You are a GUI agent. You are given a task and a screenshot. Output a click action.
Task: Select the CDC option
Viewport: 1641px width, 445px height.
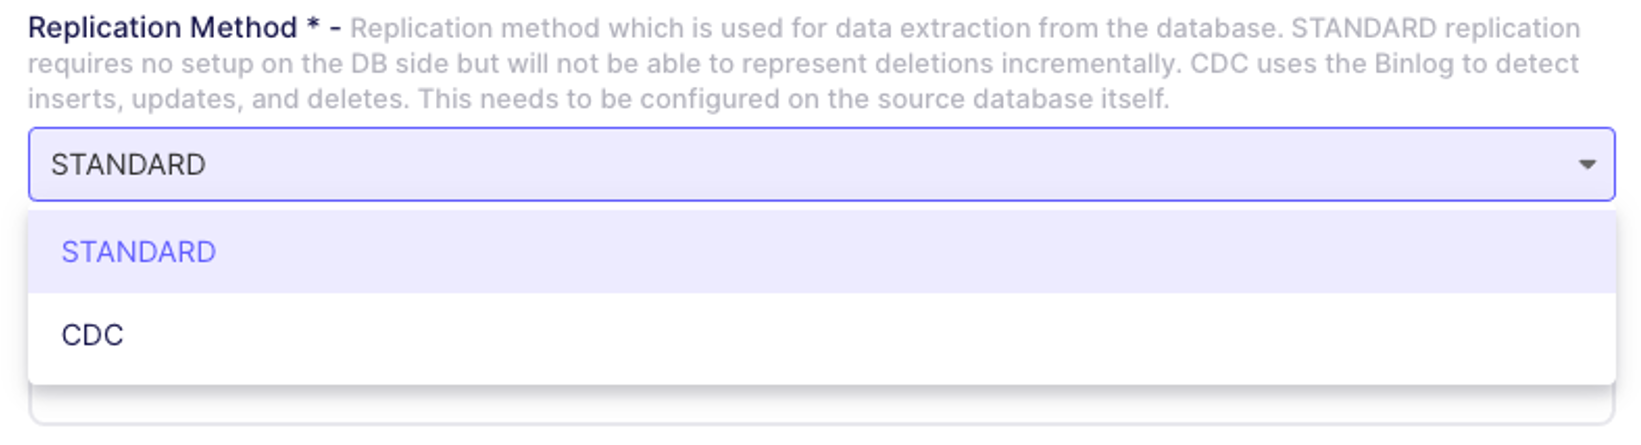(92, 335)
